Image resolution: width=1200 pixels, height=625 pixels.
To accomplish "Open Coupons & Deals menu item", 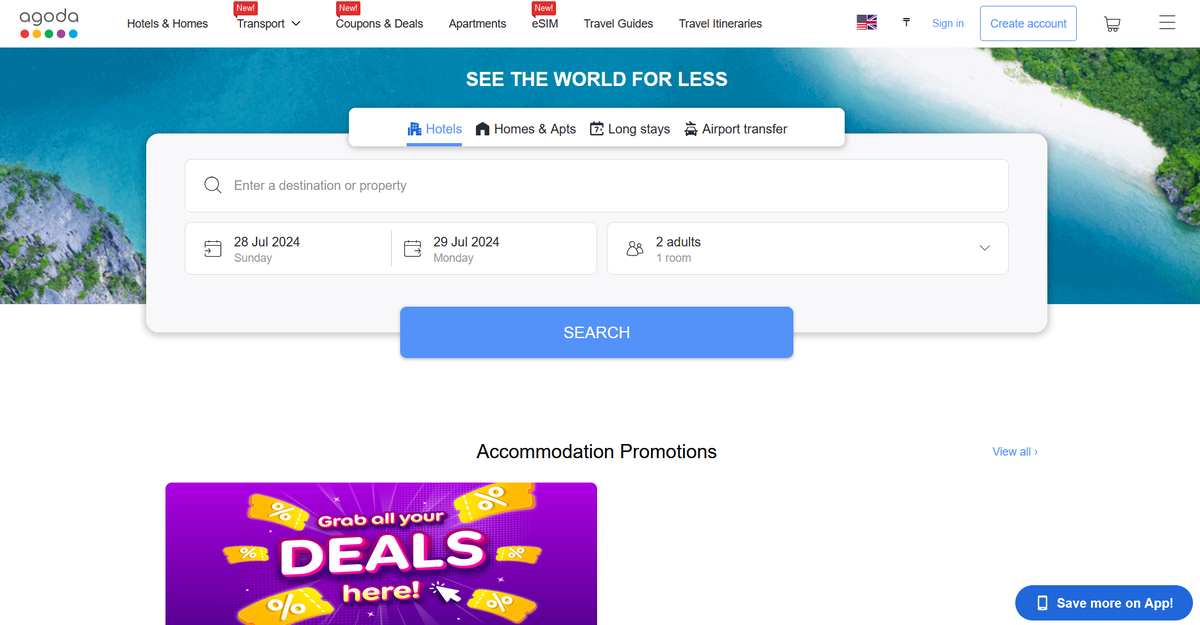I will [x=379, y=24].
